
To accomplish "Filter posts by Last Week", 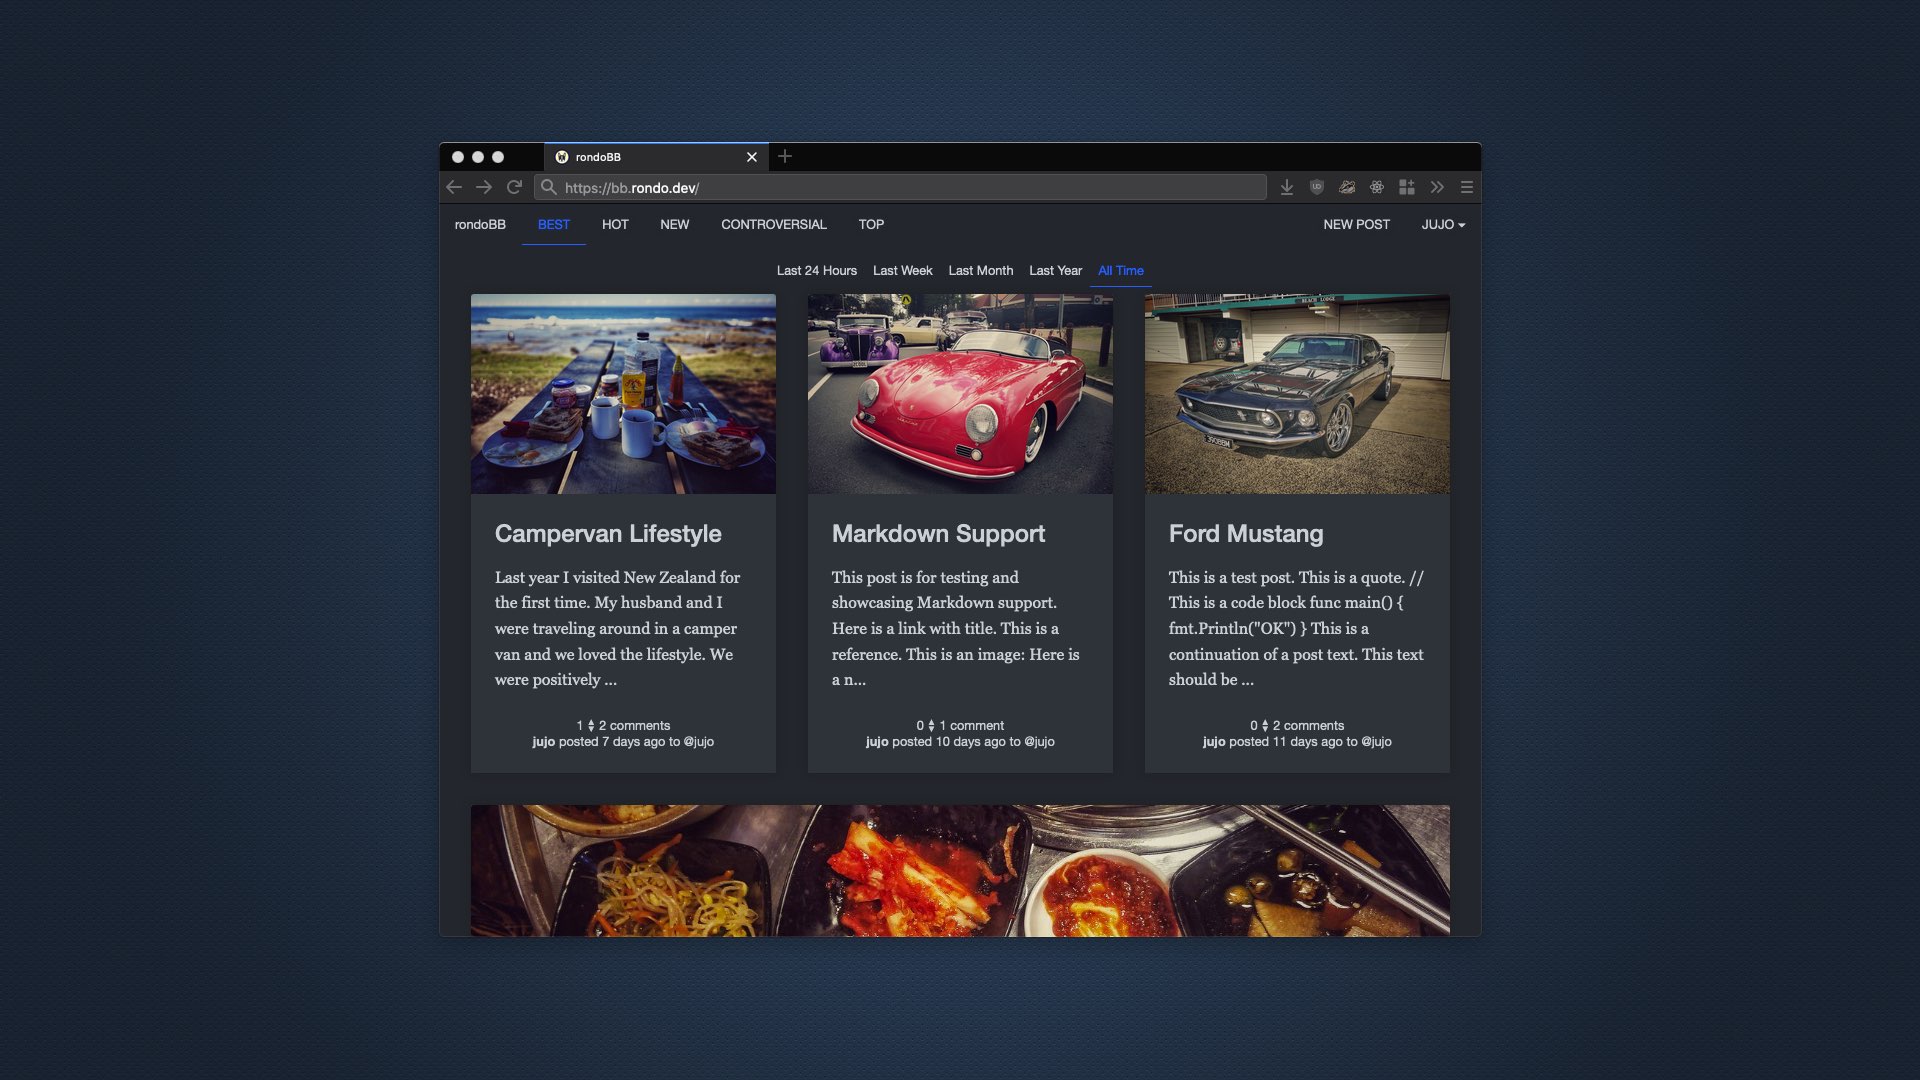I will coord(902,270).
